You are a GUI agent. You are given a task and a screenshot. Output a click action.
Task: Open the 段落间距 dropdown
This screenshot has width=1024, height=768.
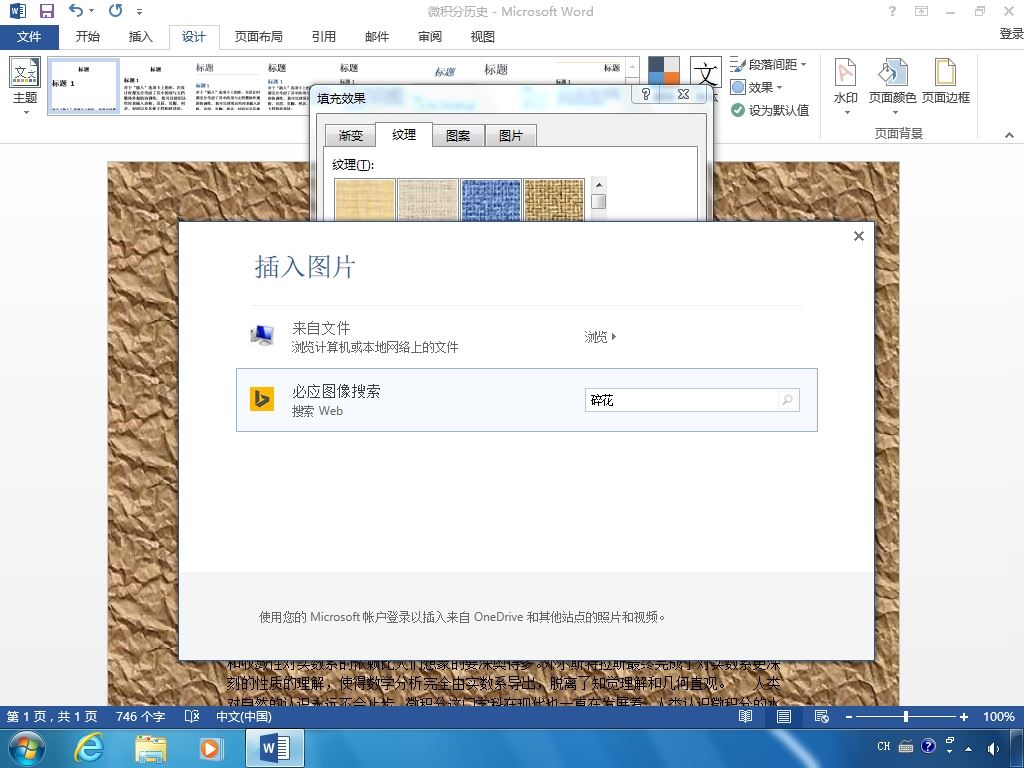pos(769,64)
